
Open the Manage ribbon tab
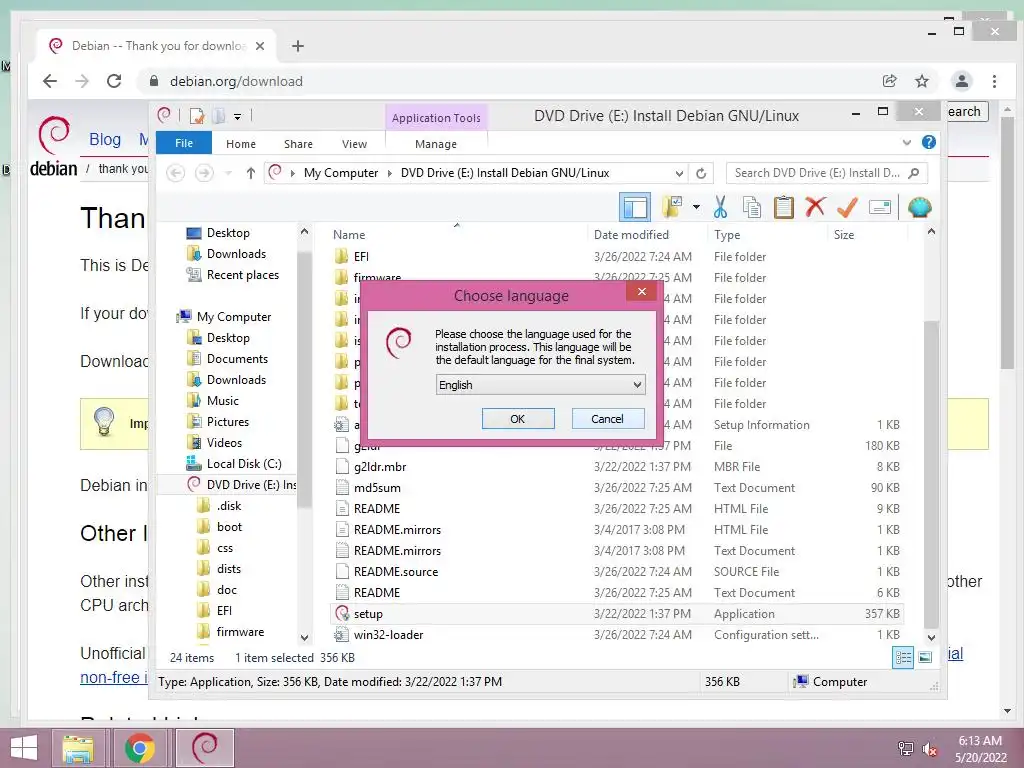pyautogui.click(x=436, y=144)
